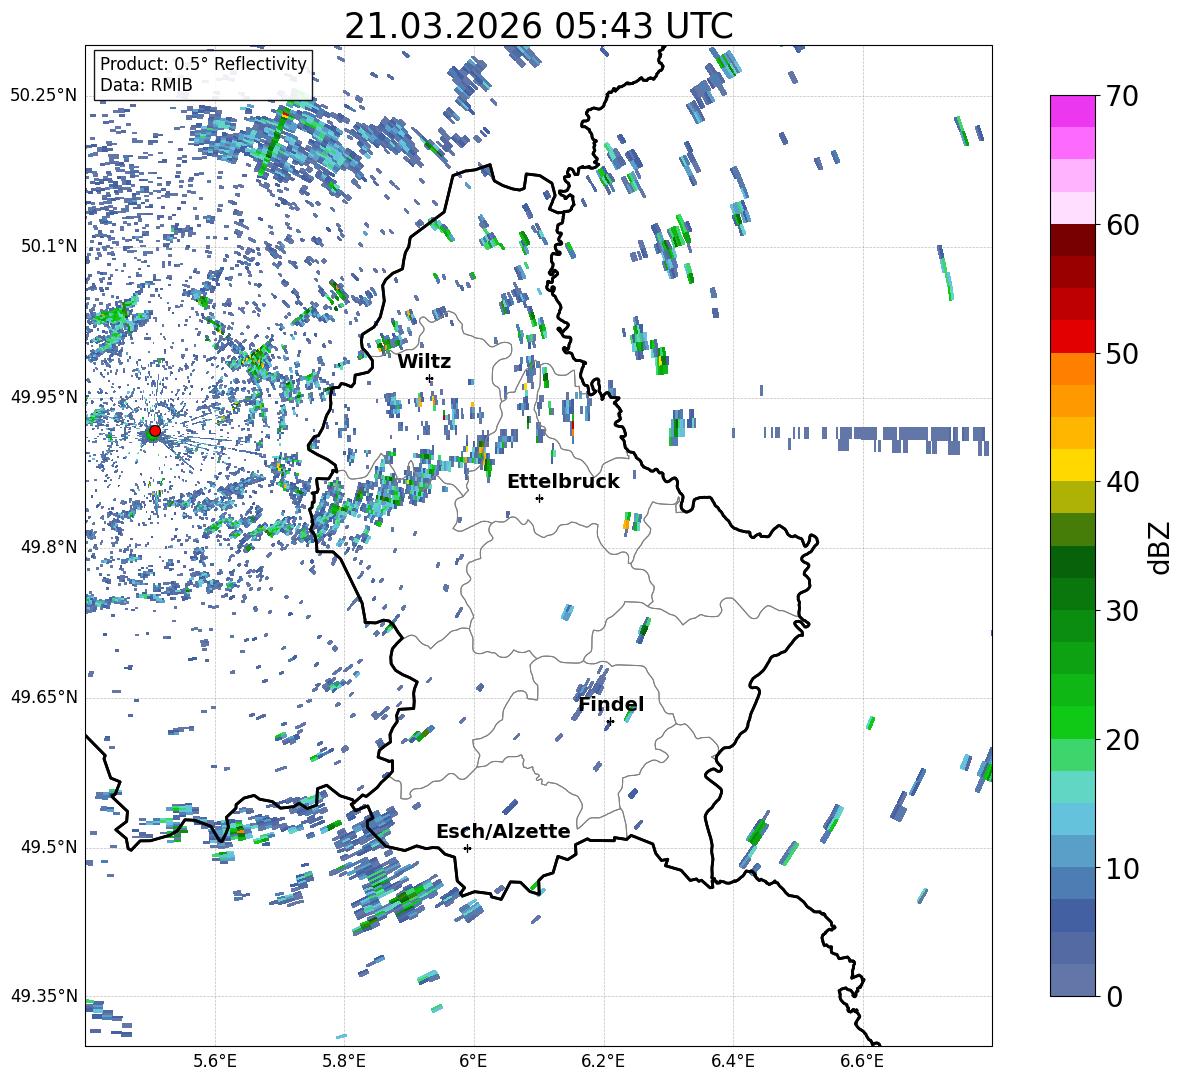Image resolution: width=1184 pixels, height=1081 pixels.
Task: Select the Wiltz city label
Action: [x=424, y=361]
